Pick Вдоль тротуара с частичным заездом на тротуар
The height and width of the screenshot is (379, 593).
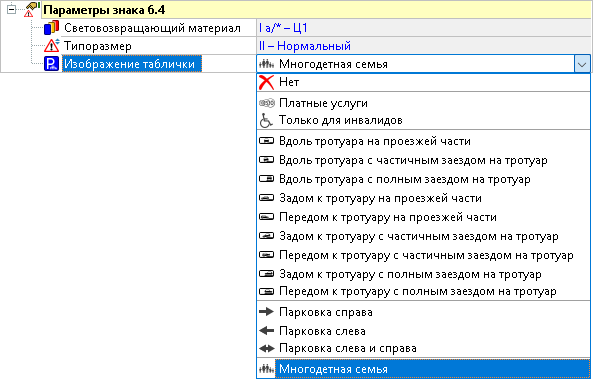pos(423,160)
